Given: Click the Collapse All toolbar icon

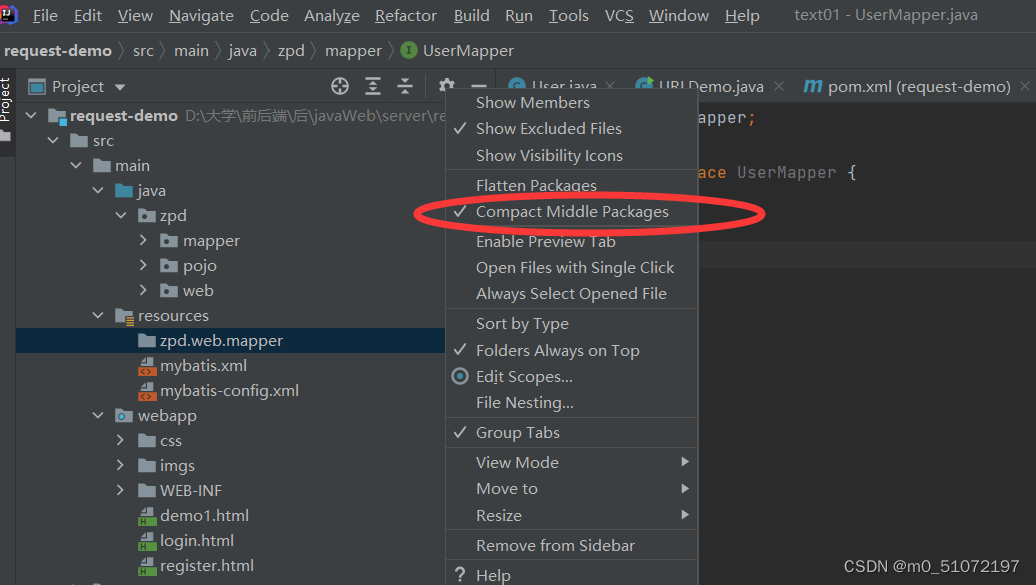Looking at the screenshot, I should [405, 86].
